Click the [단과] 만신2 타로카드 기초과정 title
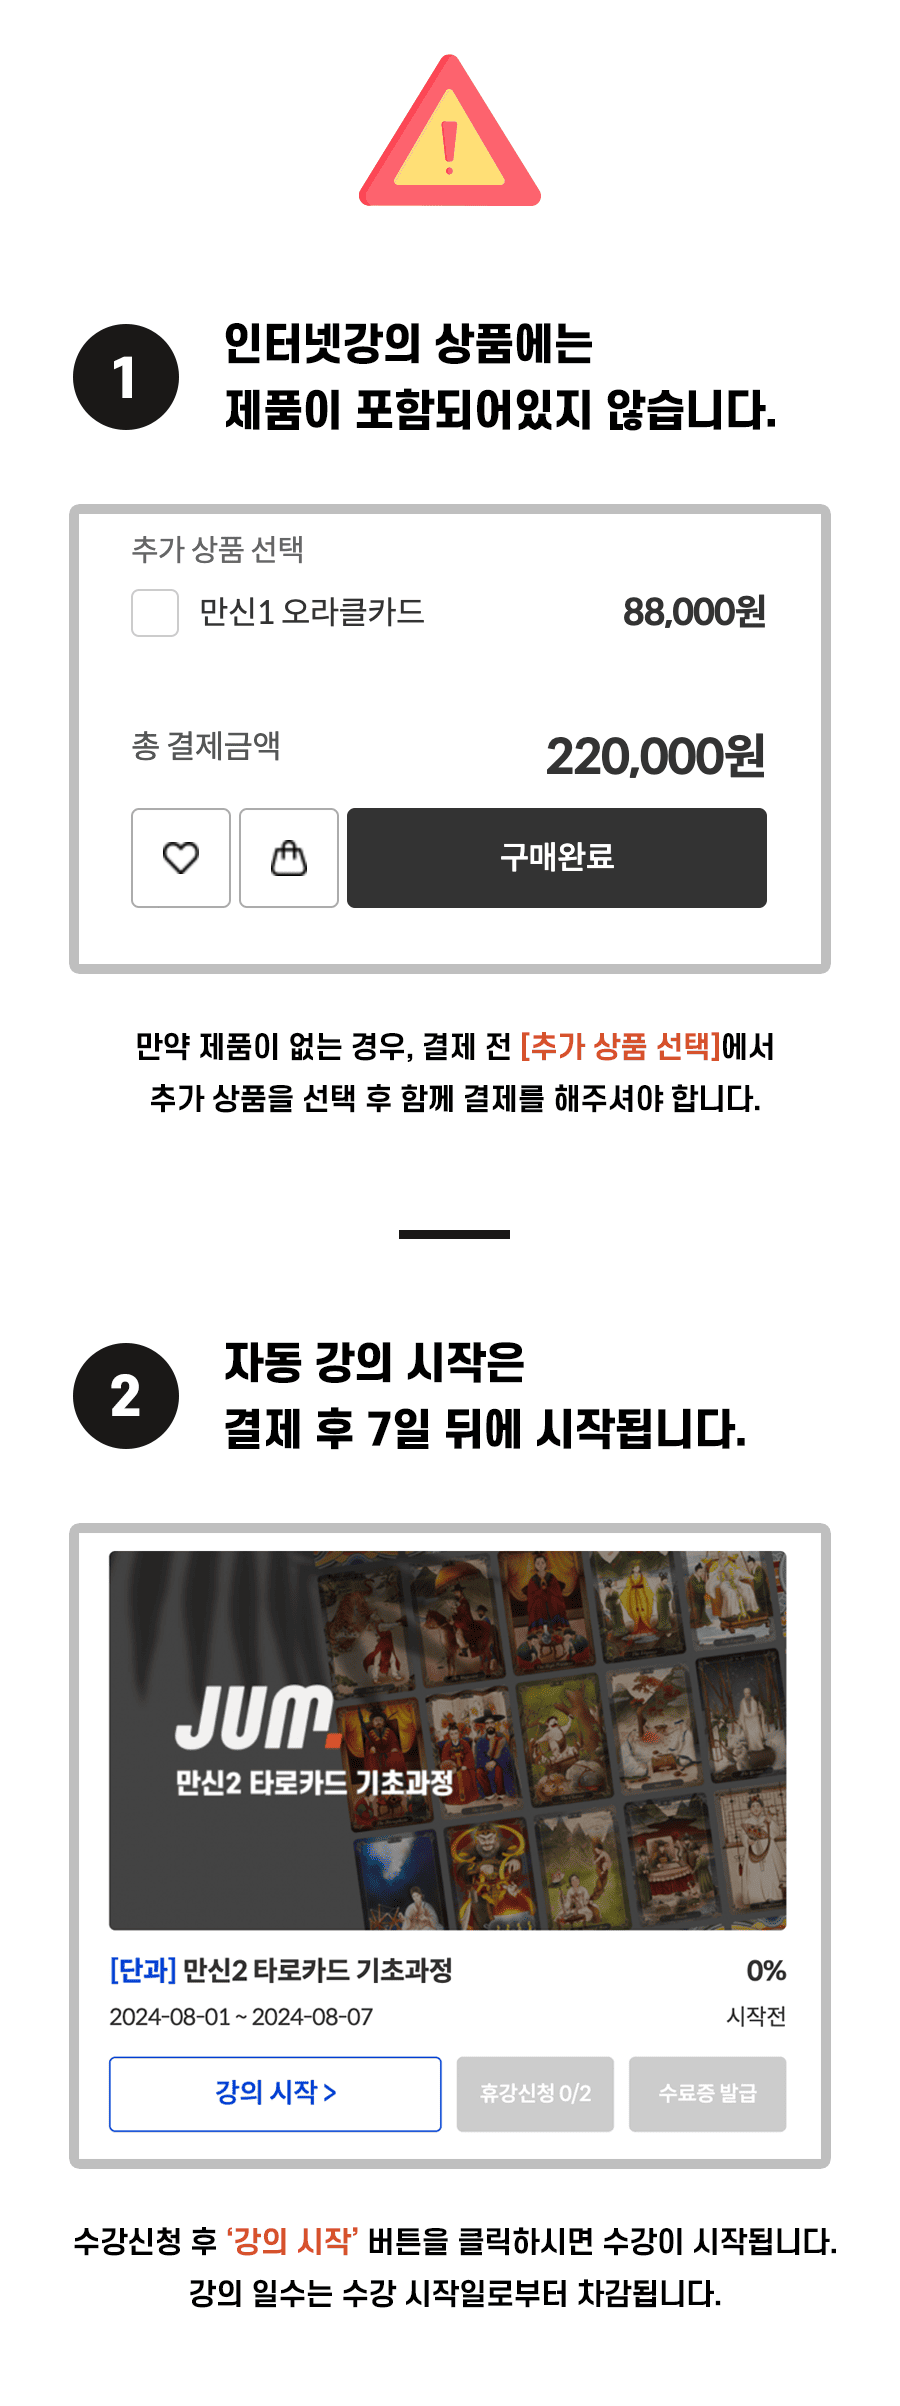The height and width of the screenshot is (2406, 900). click(x=281, y=1971)
